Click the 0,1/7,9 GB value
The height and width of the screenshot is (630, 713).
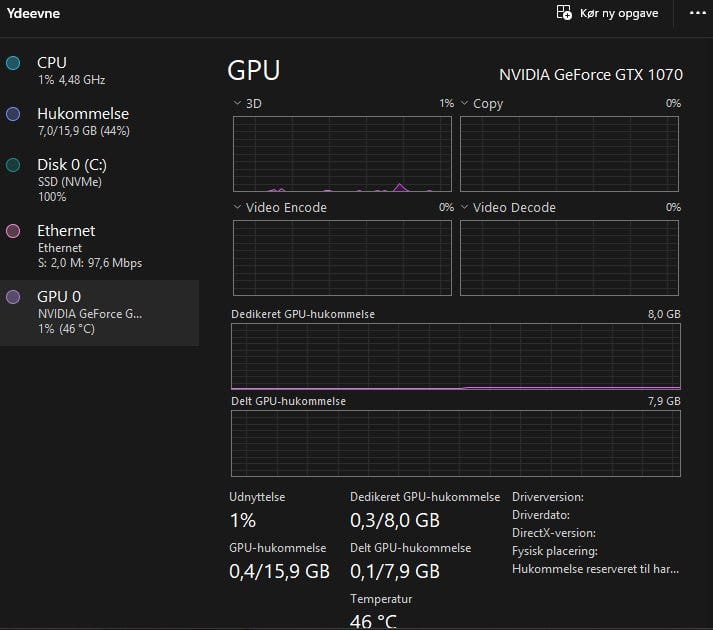pyautogui.click(x=395, y=571)
